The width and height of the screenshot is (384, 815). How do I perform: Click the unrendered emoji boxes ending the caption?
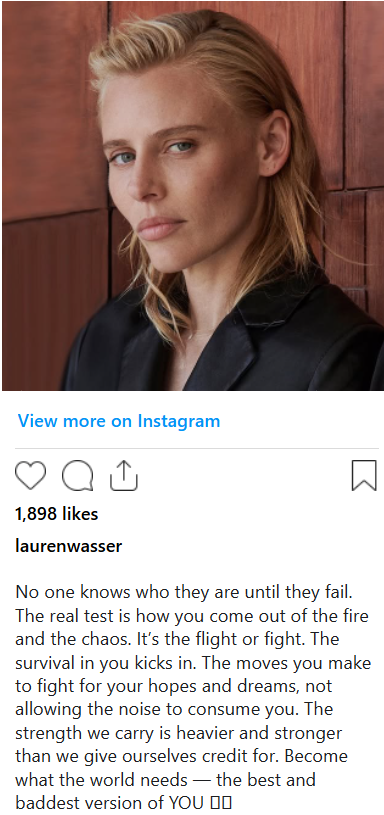point(220,804)
